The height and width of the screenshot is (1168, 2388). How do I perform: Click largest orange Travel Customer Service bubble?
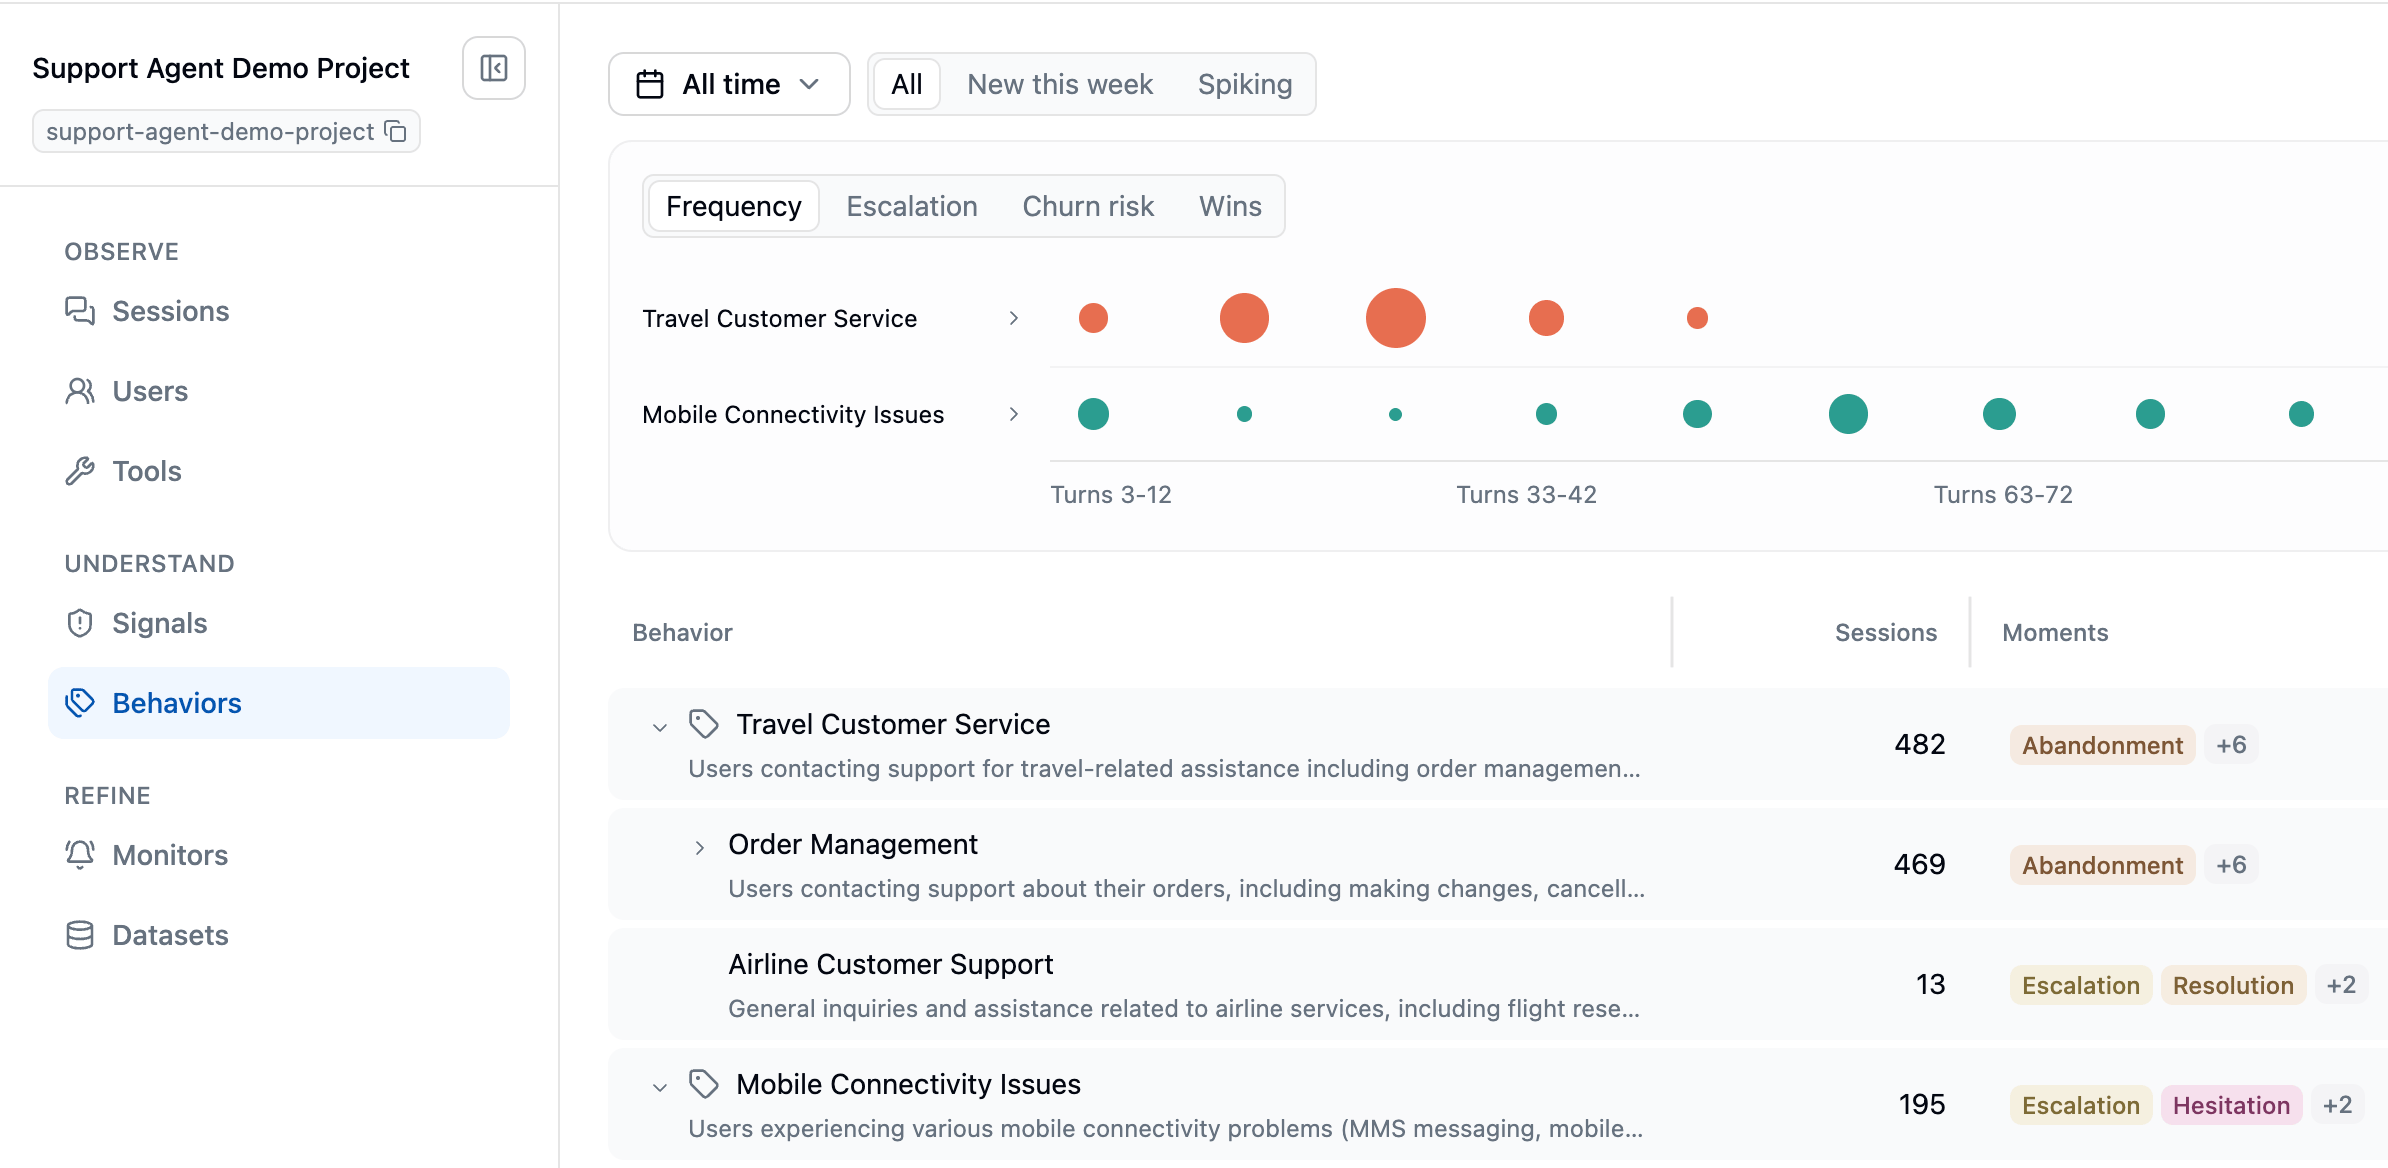coord(1396,318)
